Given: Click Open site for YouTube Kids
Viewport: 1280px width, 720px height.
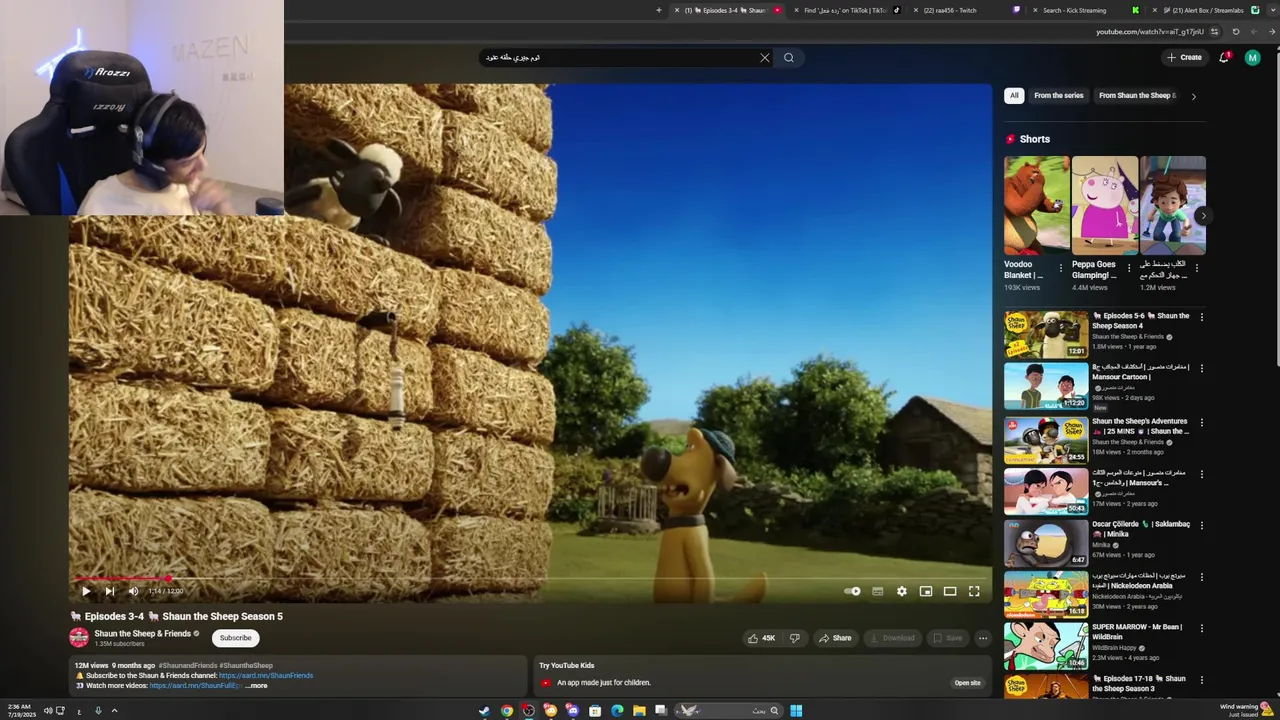Looking at the screenshot, I should 967,683.
